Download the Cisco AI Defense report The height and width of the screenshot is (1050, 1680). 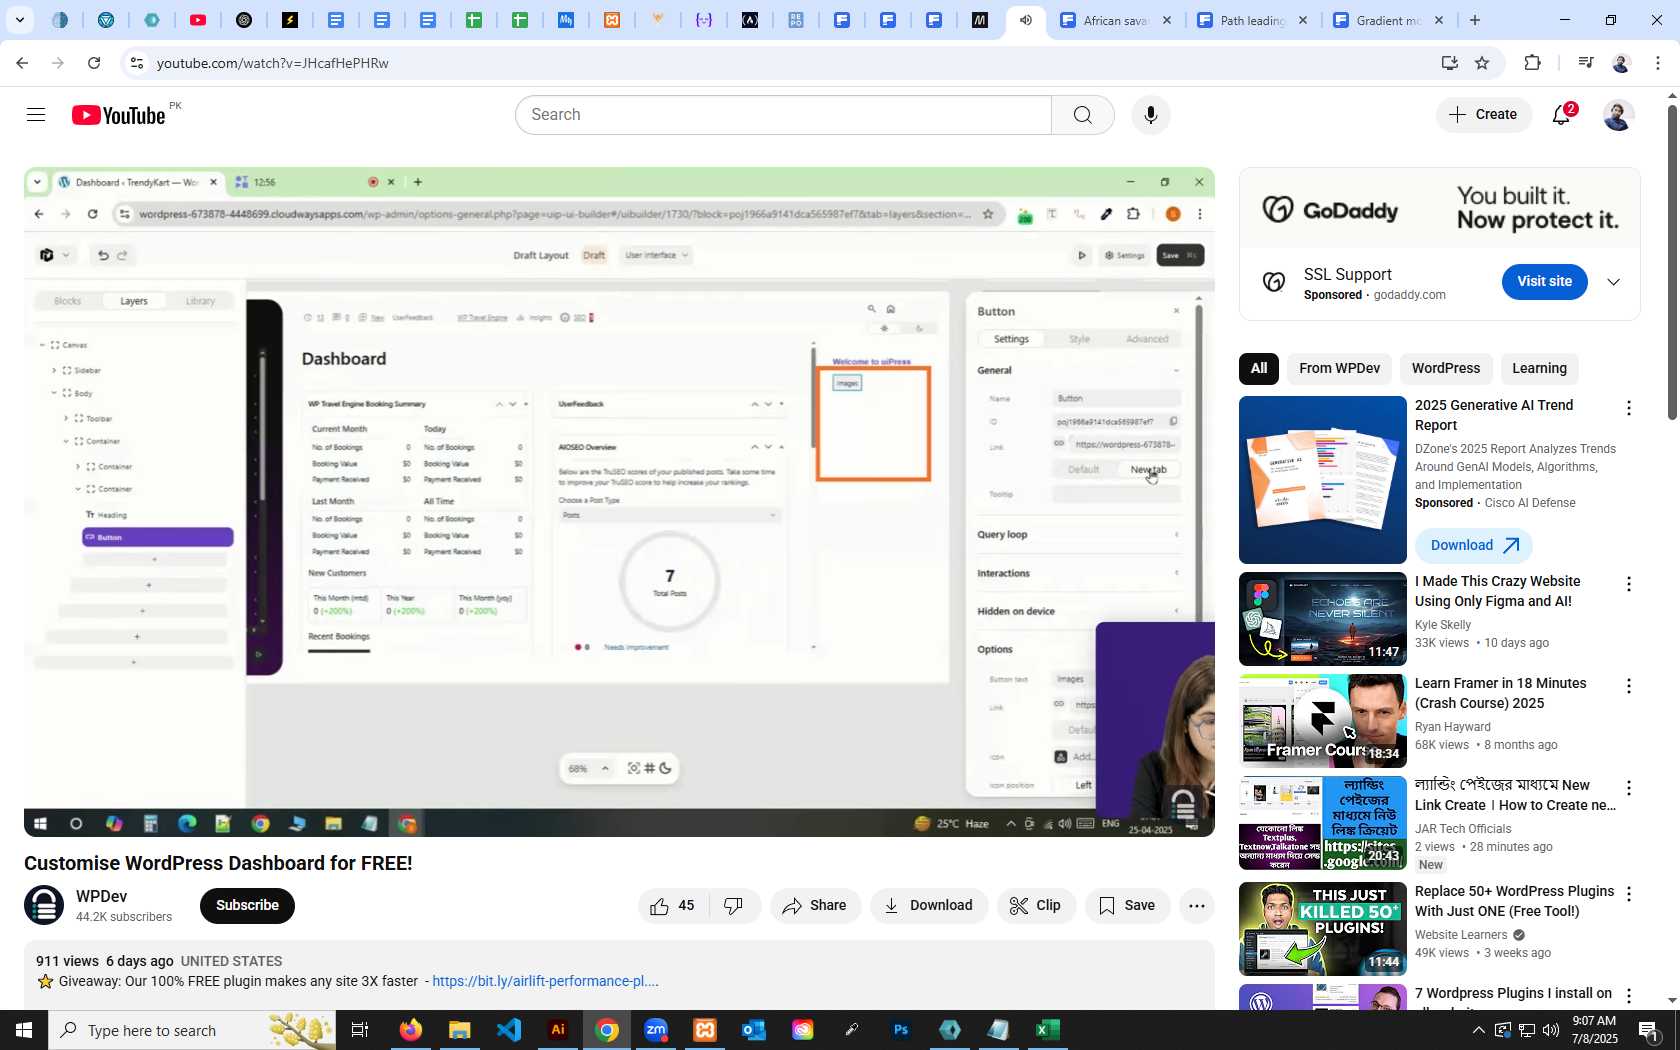[x=1473, y=546]
